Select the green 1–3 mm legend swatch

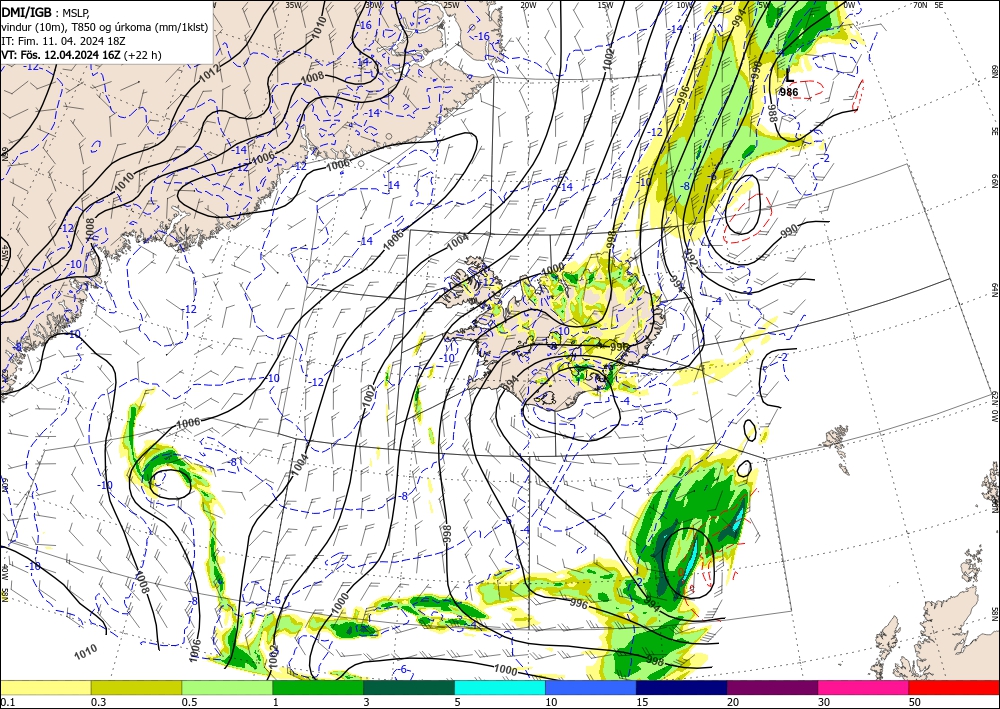pos(318,688)
